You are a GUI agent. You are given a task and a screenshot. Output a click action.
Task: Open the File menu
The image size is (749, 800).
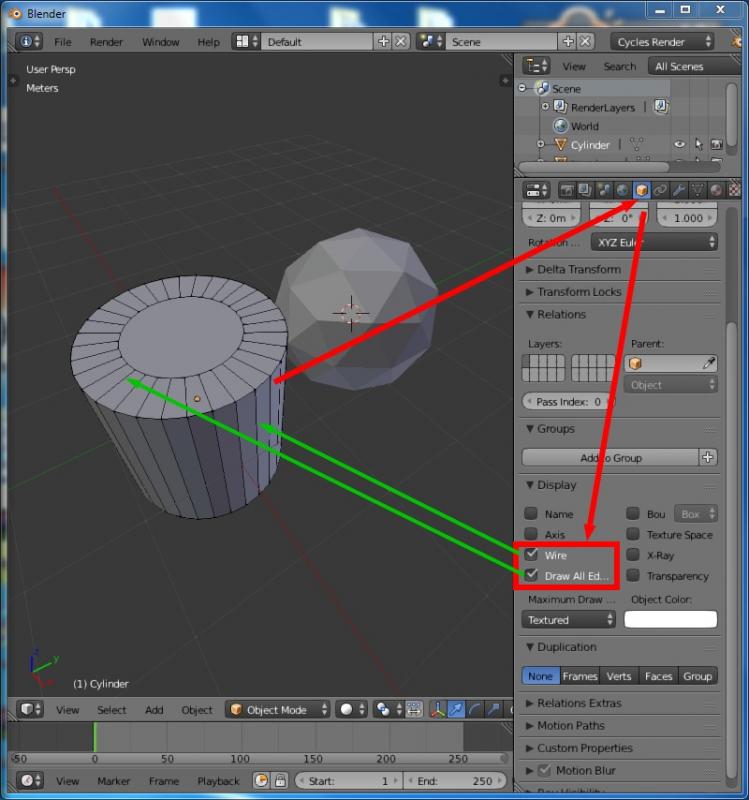point(63,42)
